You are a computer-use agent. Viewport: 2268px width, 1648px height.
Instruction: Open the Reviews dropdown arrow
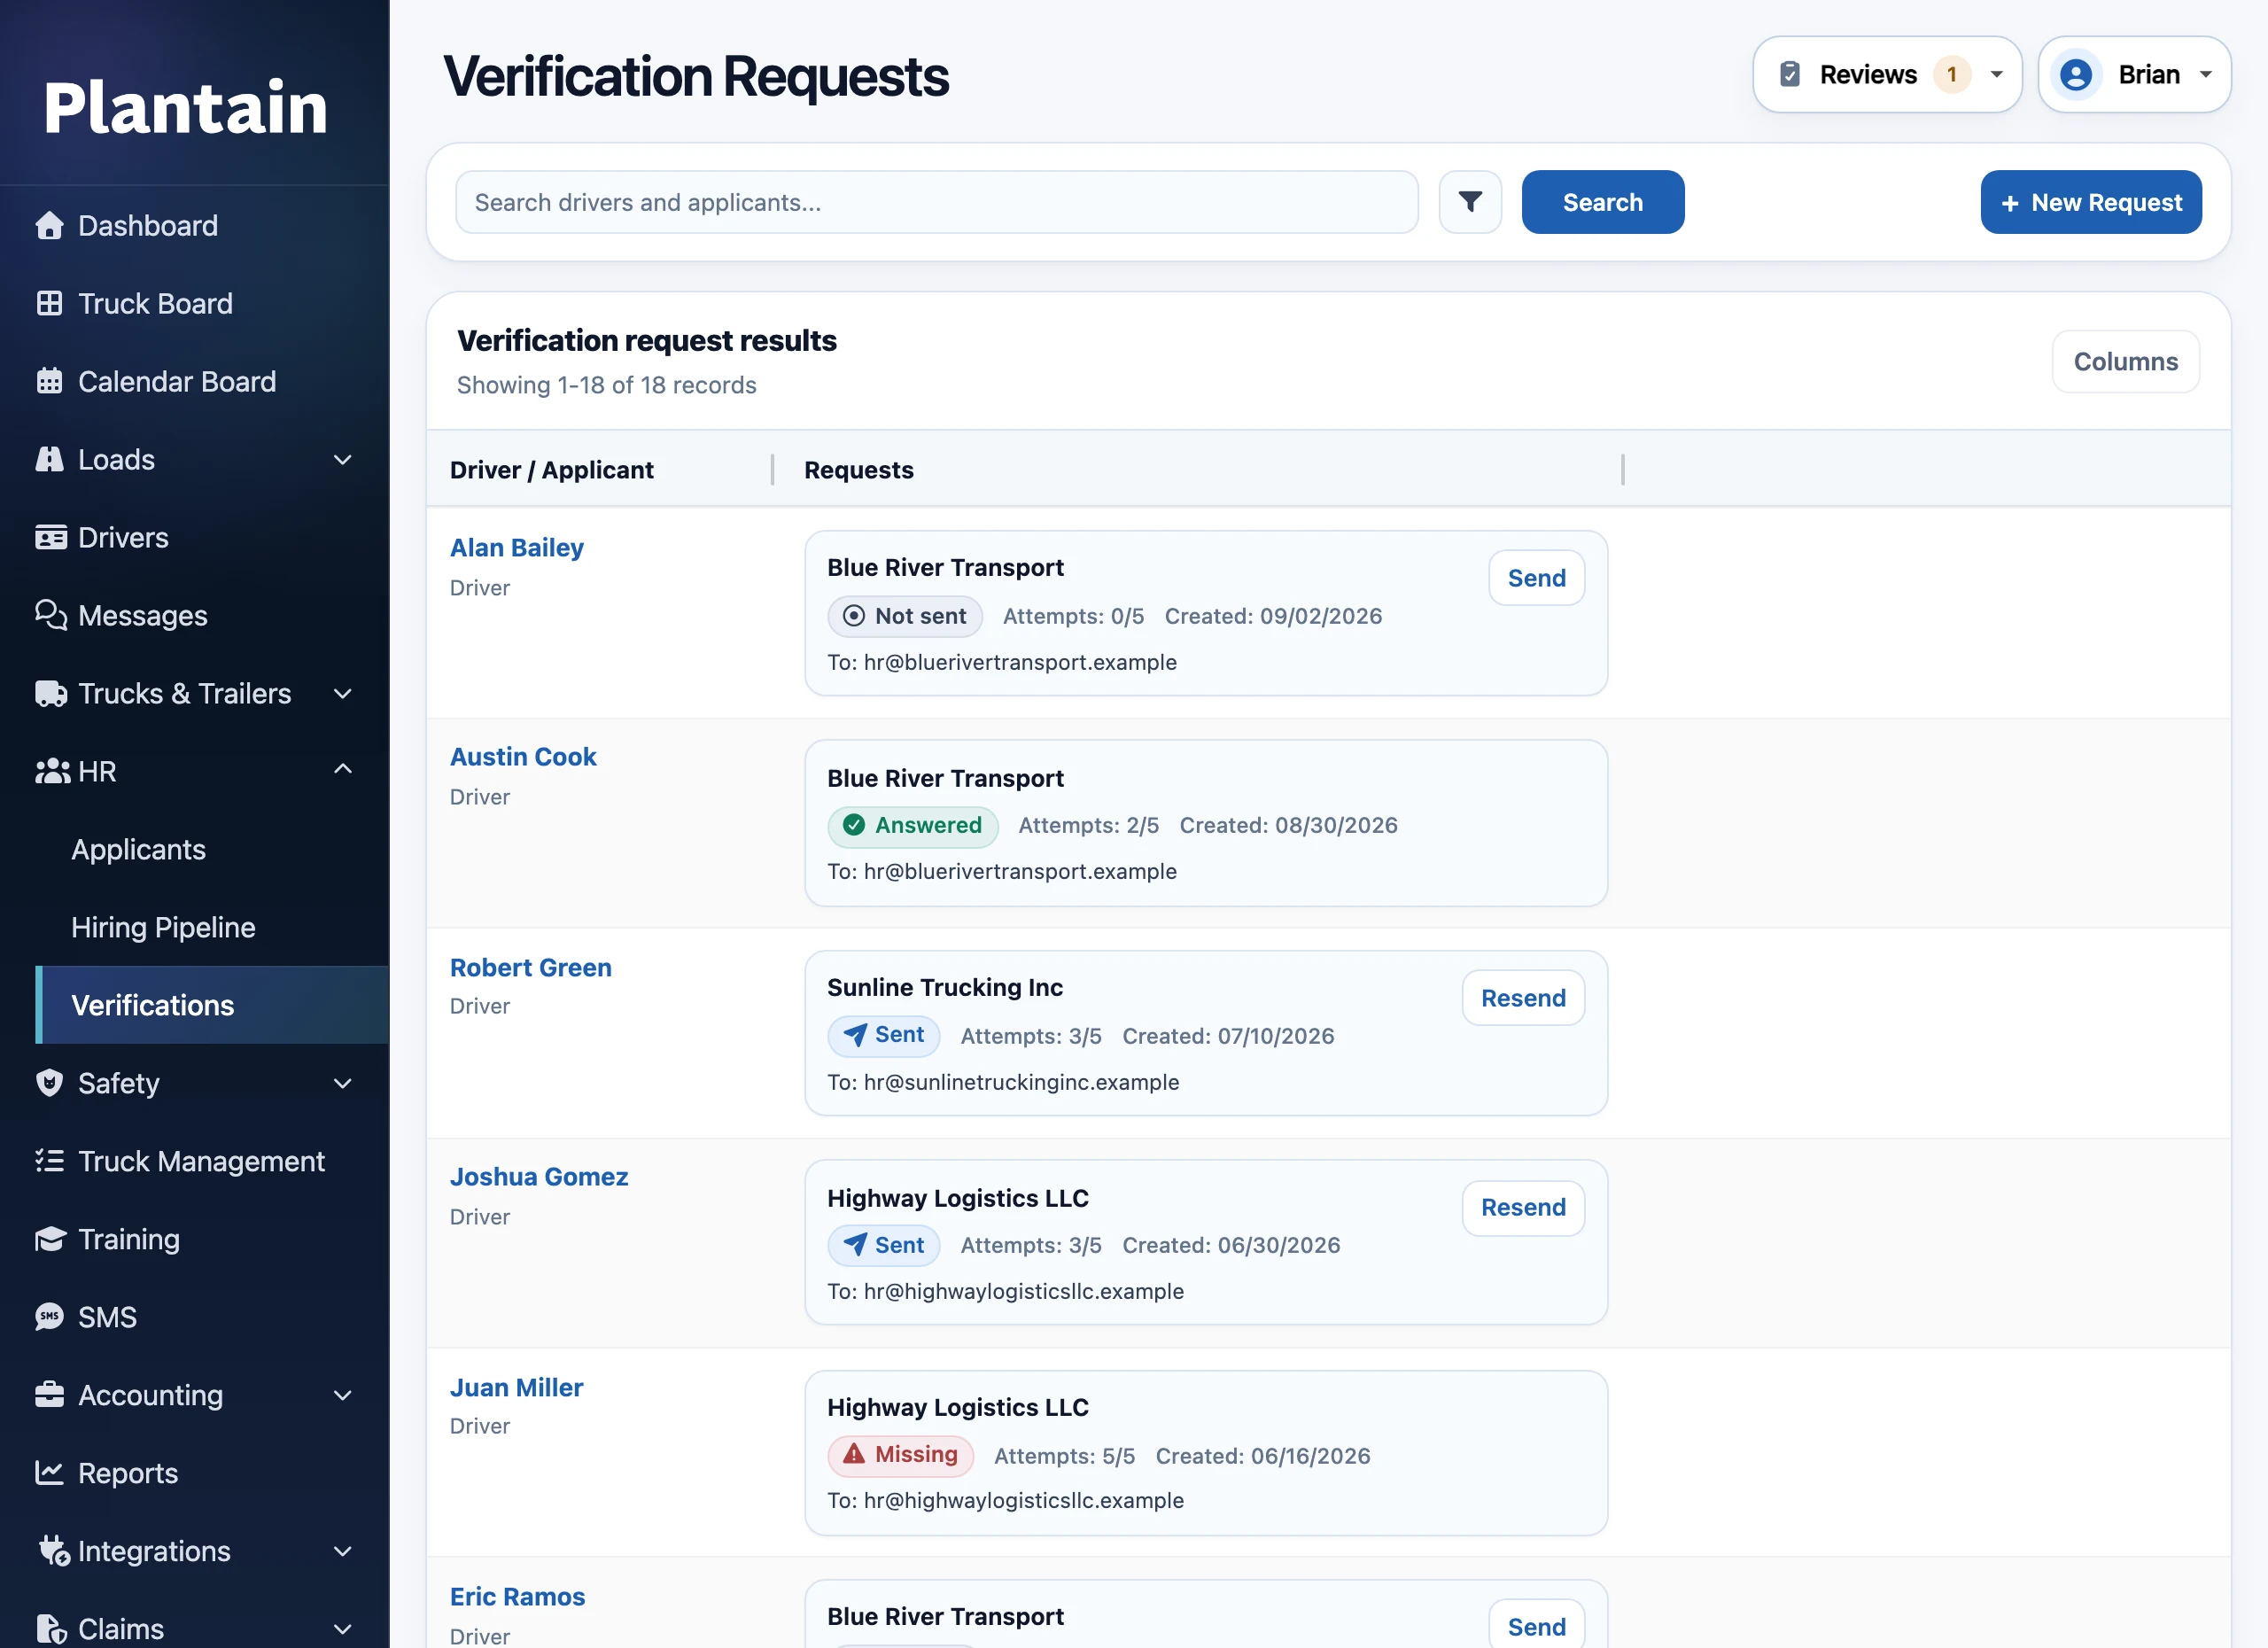(1997, 74)
